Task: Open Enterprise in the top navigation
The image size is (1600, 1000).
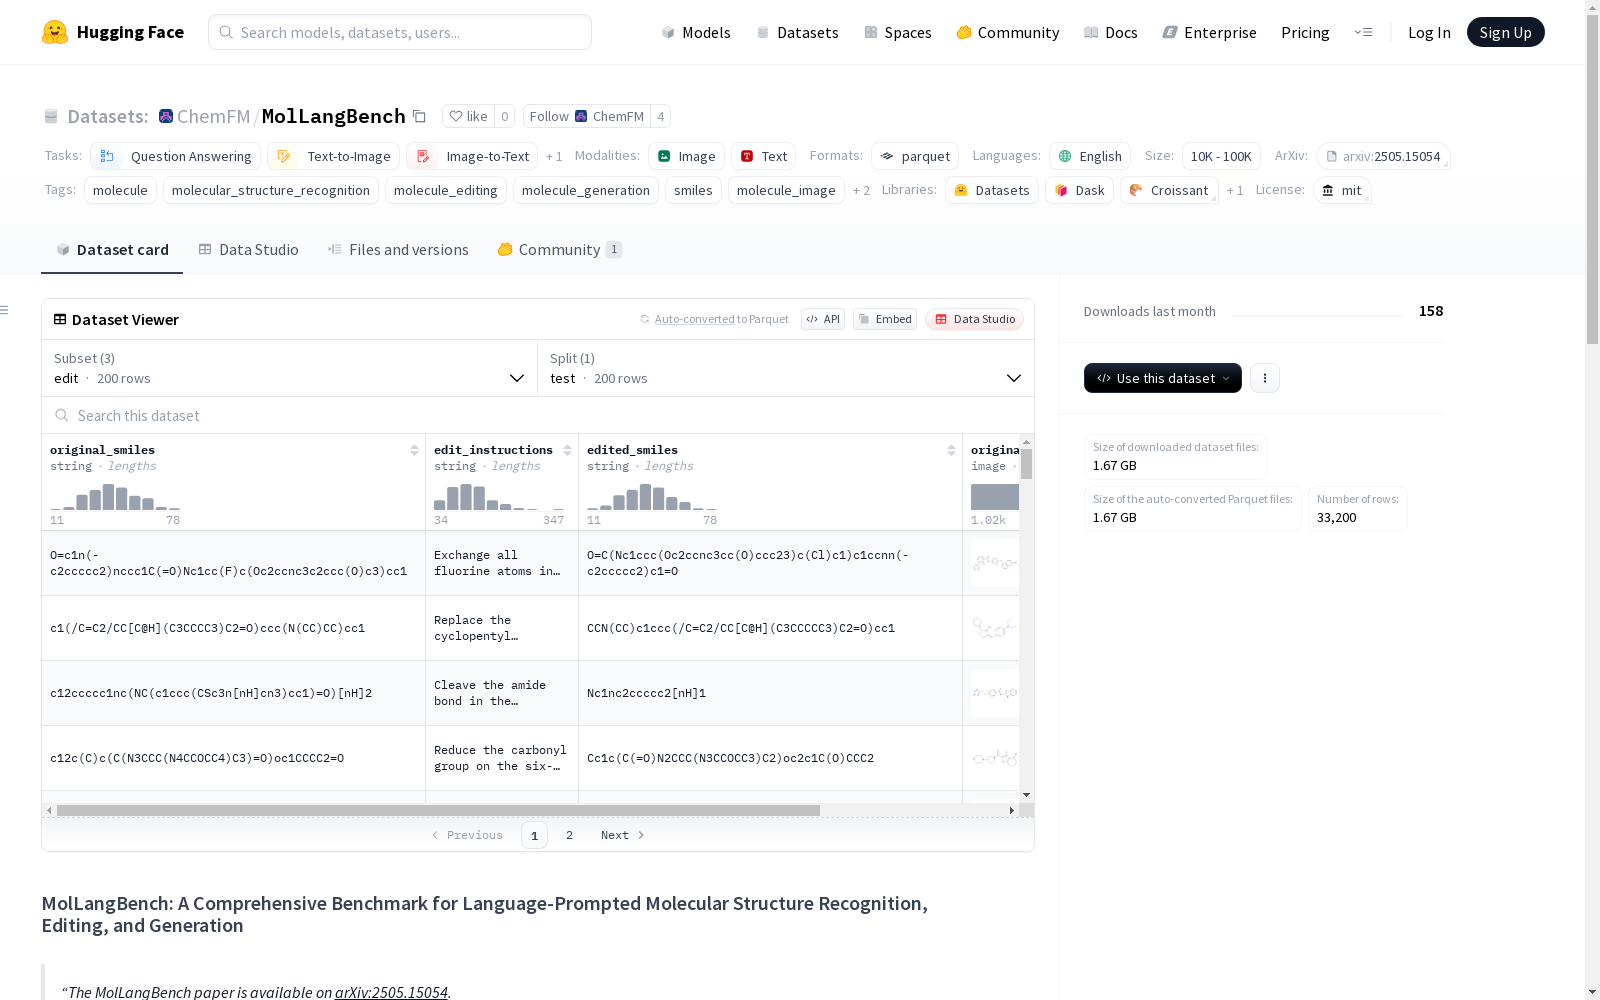Action: 1210,32
